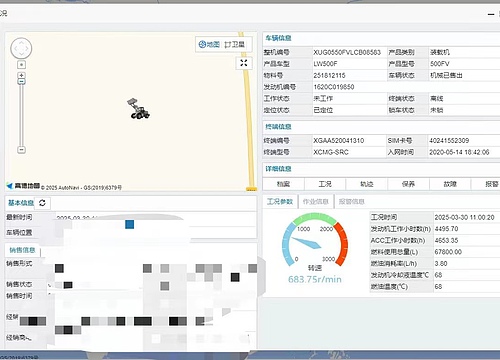Click the map zoom-in plus button

tap(21, 75)
